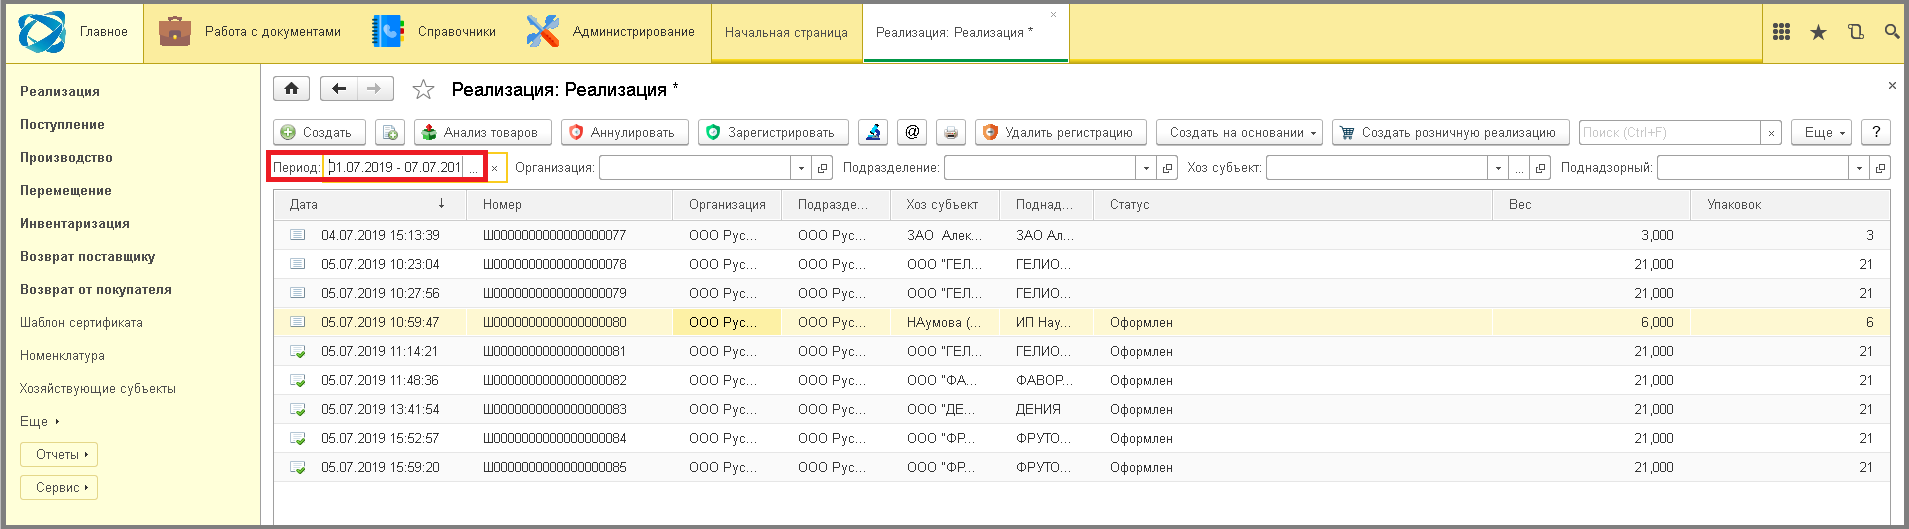Open Номенклатура in the sidebar
This screenshot has width=1909, height=529.
click(62, 355)
